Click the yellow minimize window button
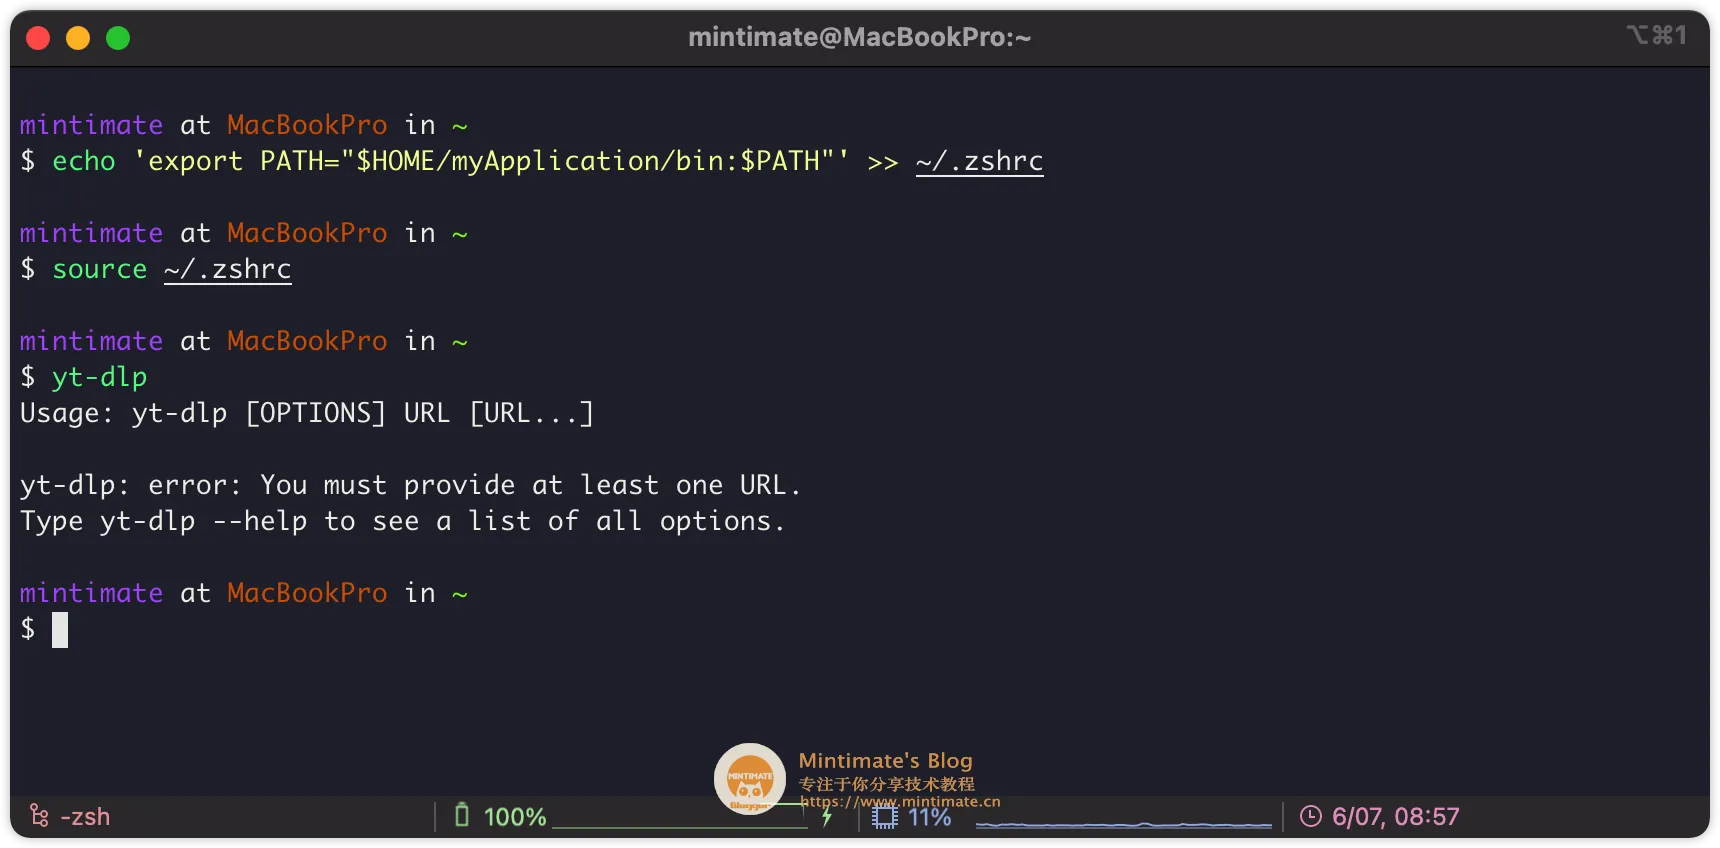 click(x=78, y=38)
